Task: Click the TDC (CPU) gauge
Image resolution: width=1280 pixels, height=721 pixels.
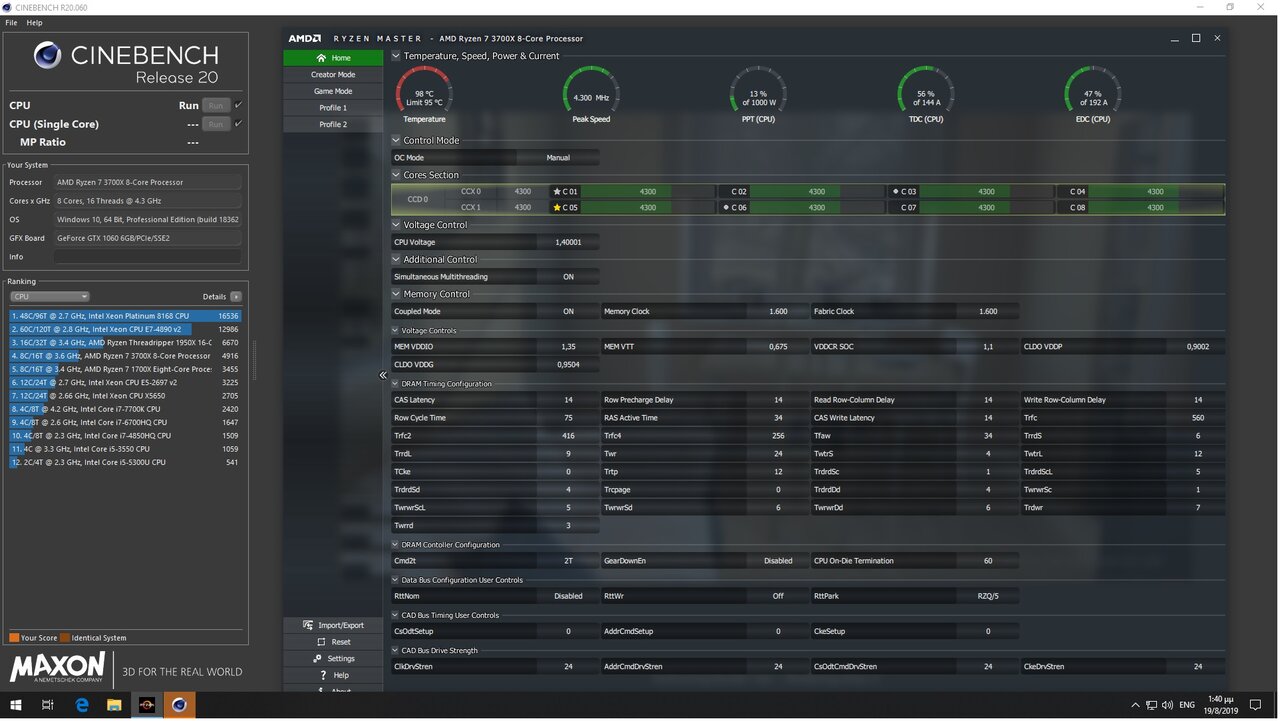Action: point(926,95)
